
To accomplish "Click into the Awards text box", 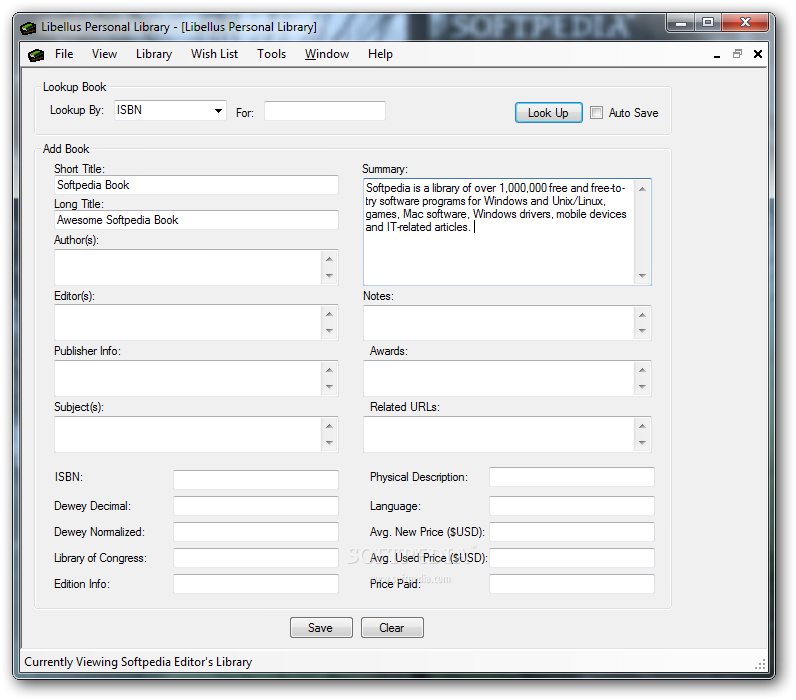I will coord(499,378).
